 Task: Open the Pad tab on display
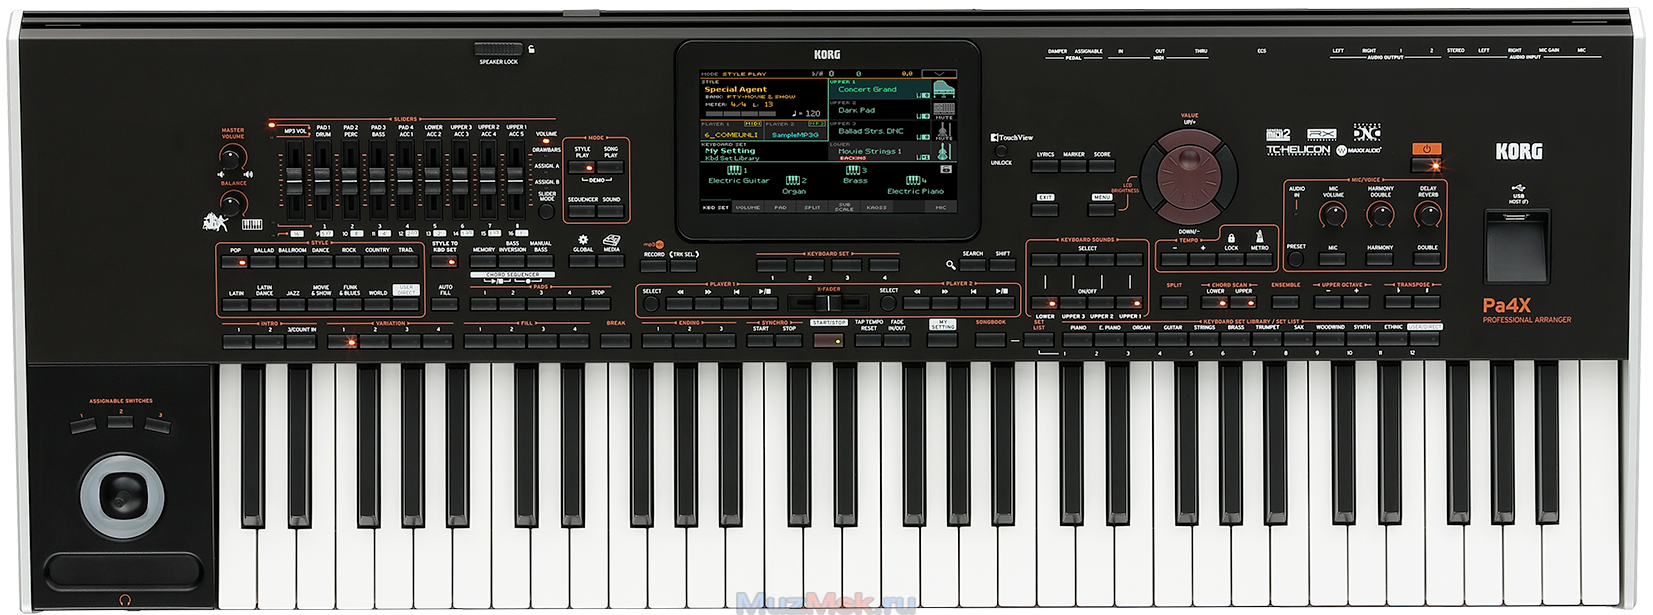(x=780, y=208)
